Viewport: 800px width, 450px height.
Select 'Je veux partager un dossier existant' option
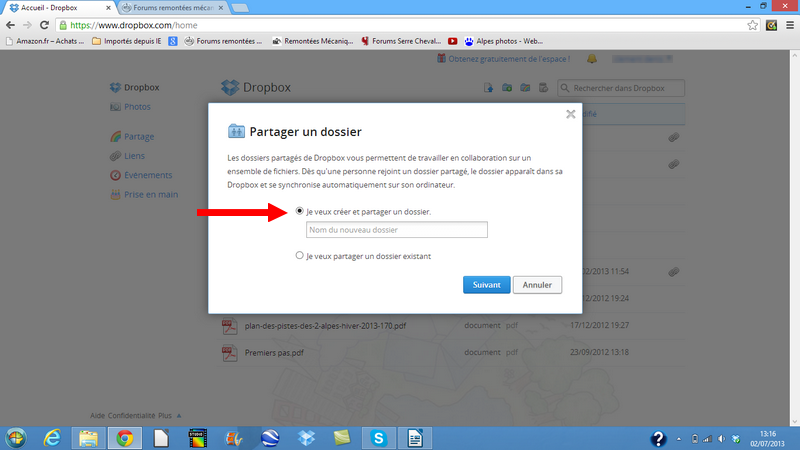[299, 255]
